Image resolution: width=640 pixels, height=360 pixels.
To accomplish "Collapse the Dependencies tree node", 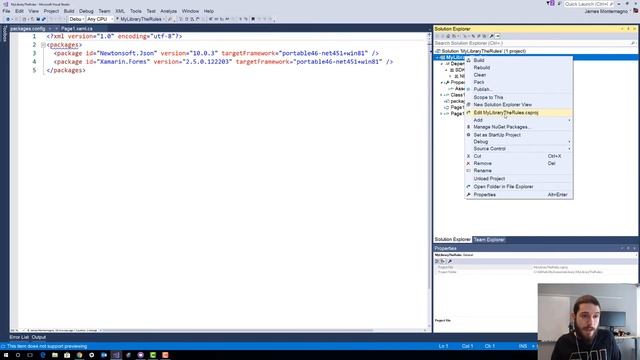I will tap(442, 64).
